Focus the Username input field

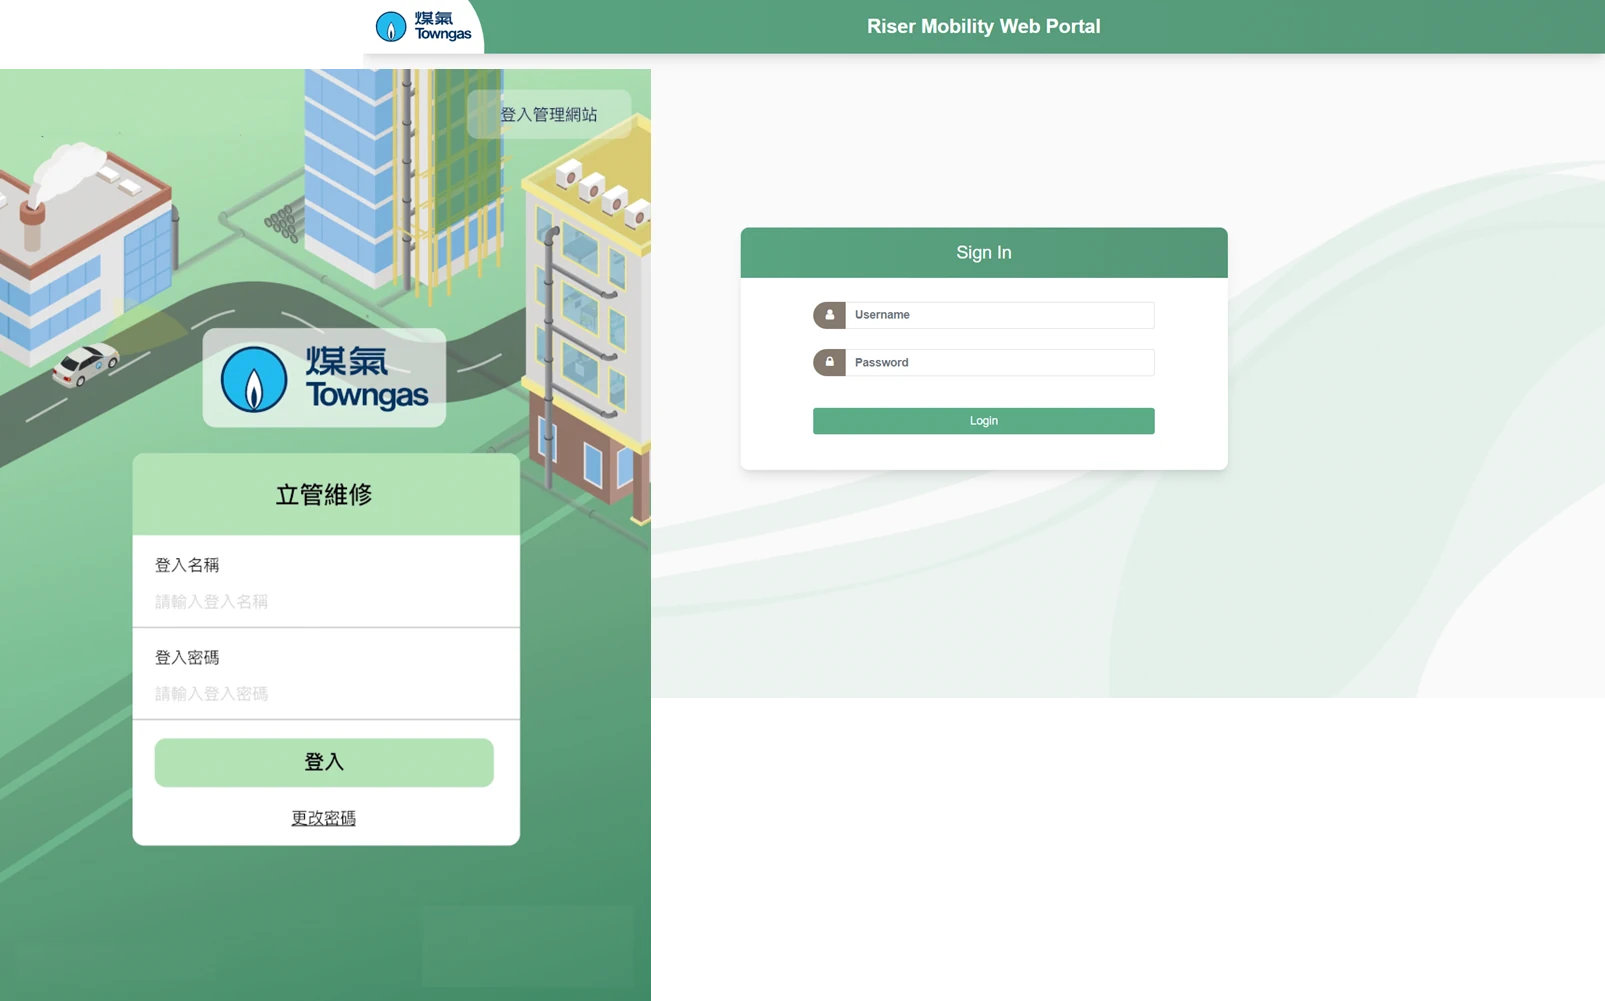coord(1000,315)
